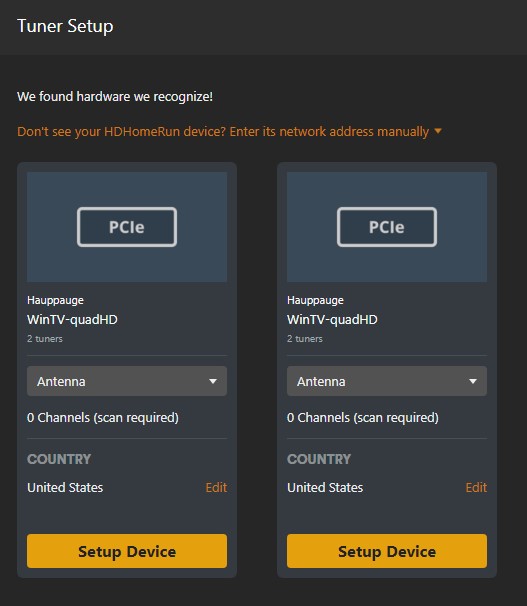
Task: Click the right card's WinTV-quadHD name
Action: pyautogui.click(x=332, y=320)
